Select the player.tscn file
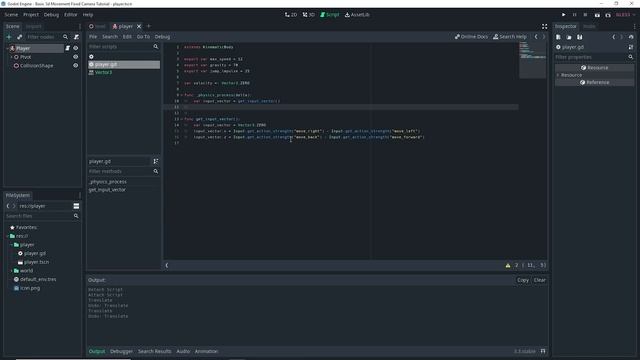 (x=36, y=262)
